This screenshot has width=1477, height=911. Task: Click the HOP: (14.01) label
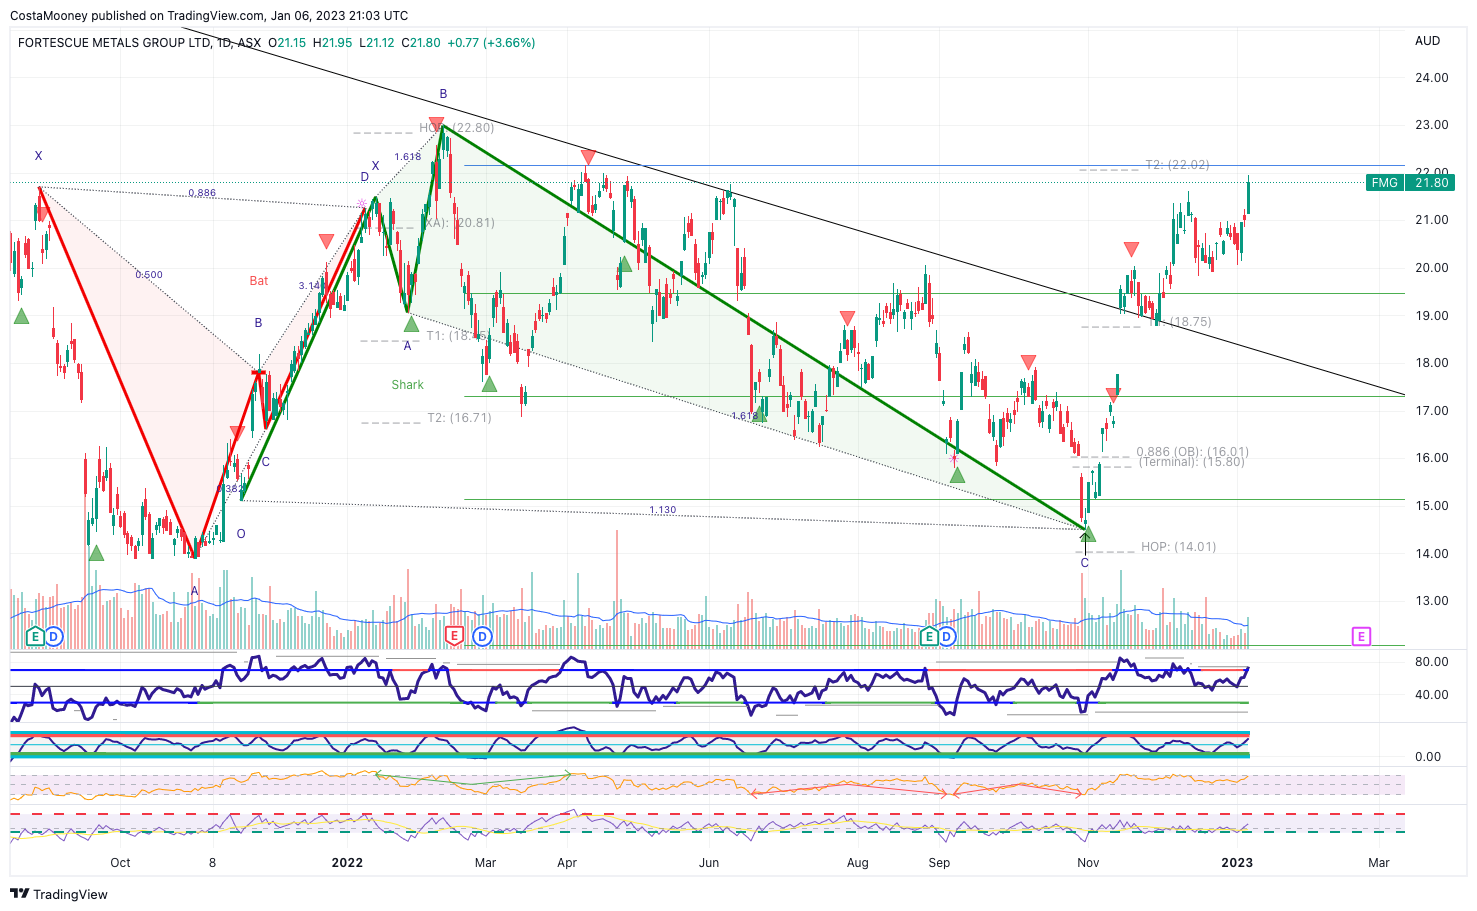click(x=1178, y=547)
